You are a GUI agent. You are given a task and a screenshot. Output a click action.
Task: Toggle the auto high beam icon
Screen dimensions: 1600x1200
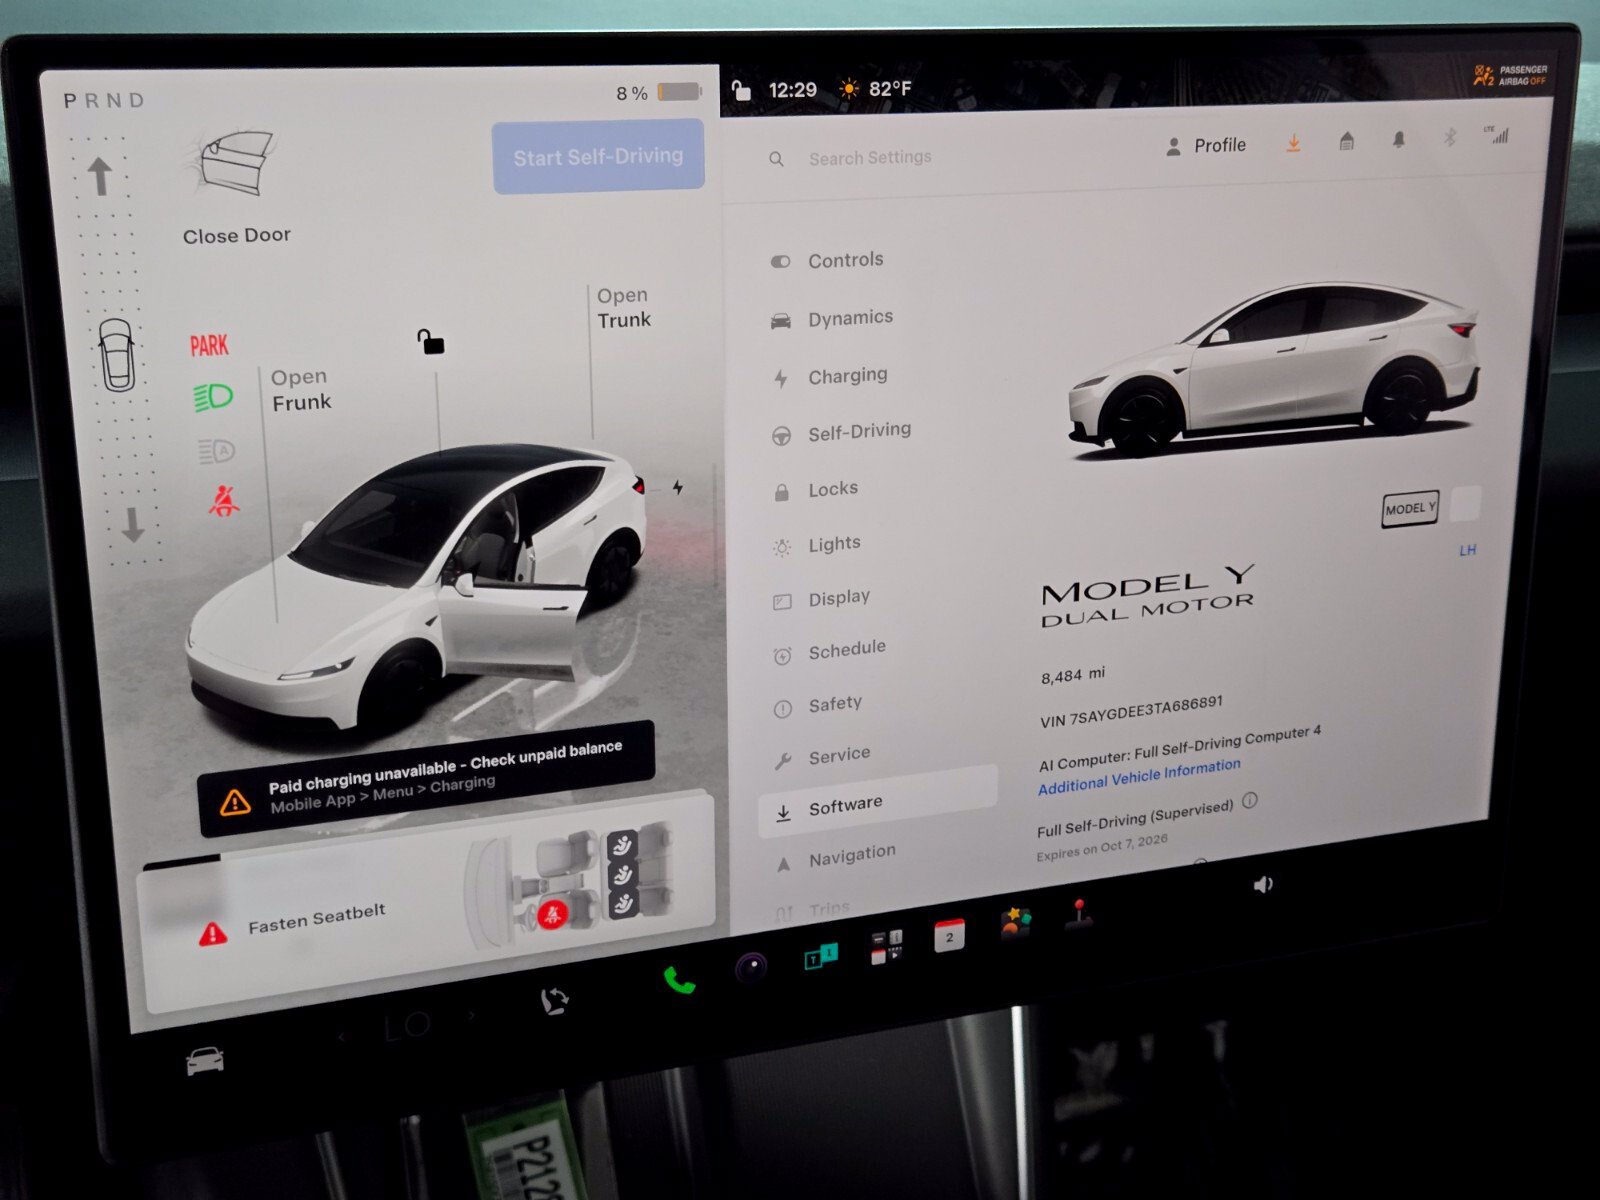coord(216,452)
